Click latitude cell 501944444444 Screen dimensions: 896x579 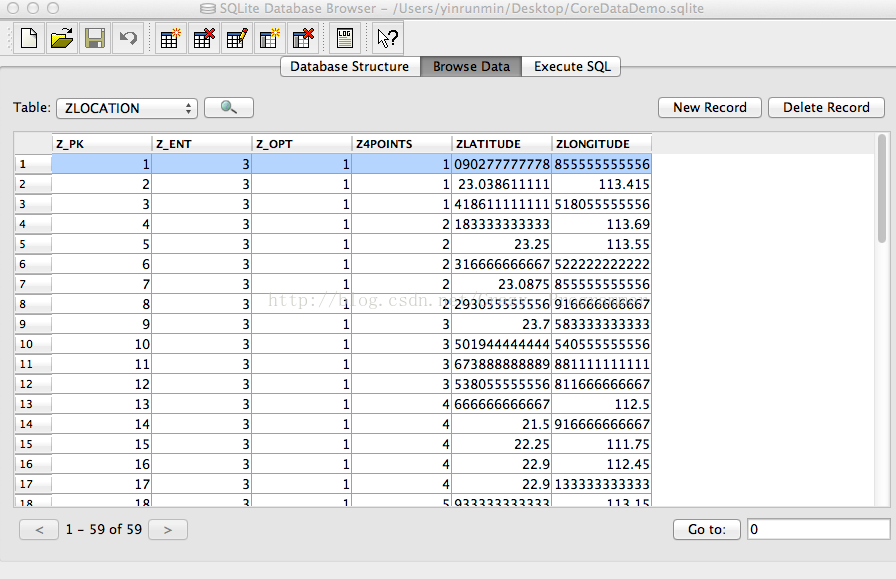click(x=502, y=344)
